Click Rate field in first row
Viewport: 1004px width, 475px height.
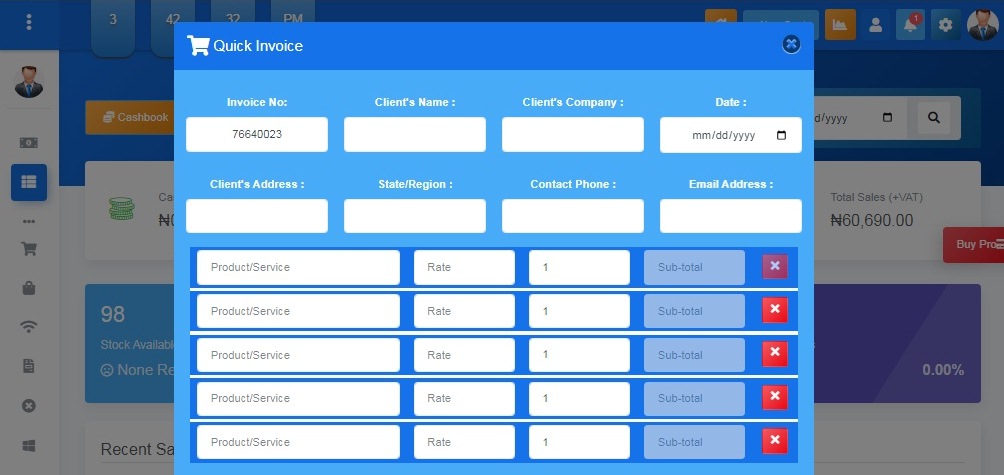point(464,267)
